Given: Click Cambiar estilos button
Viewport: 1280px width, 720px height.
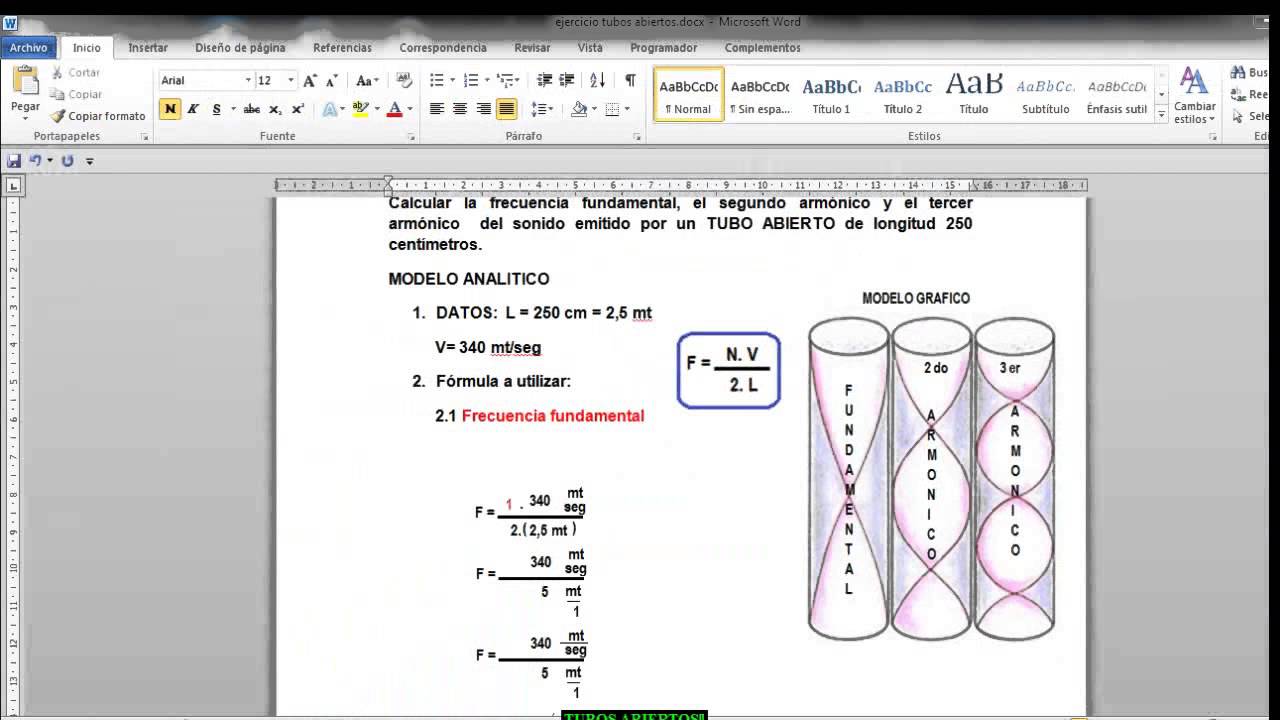Looking at the screenshot, I should [x=1194, y=95].
